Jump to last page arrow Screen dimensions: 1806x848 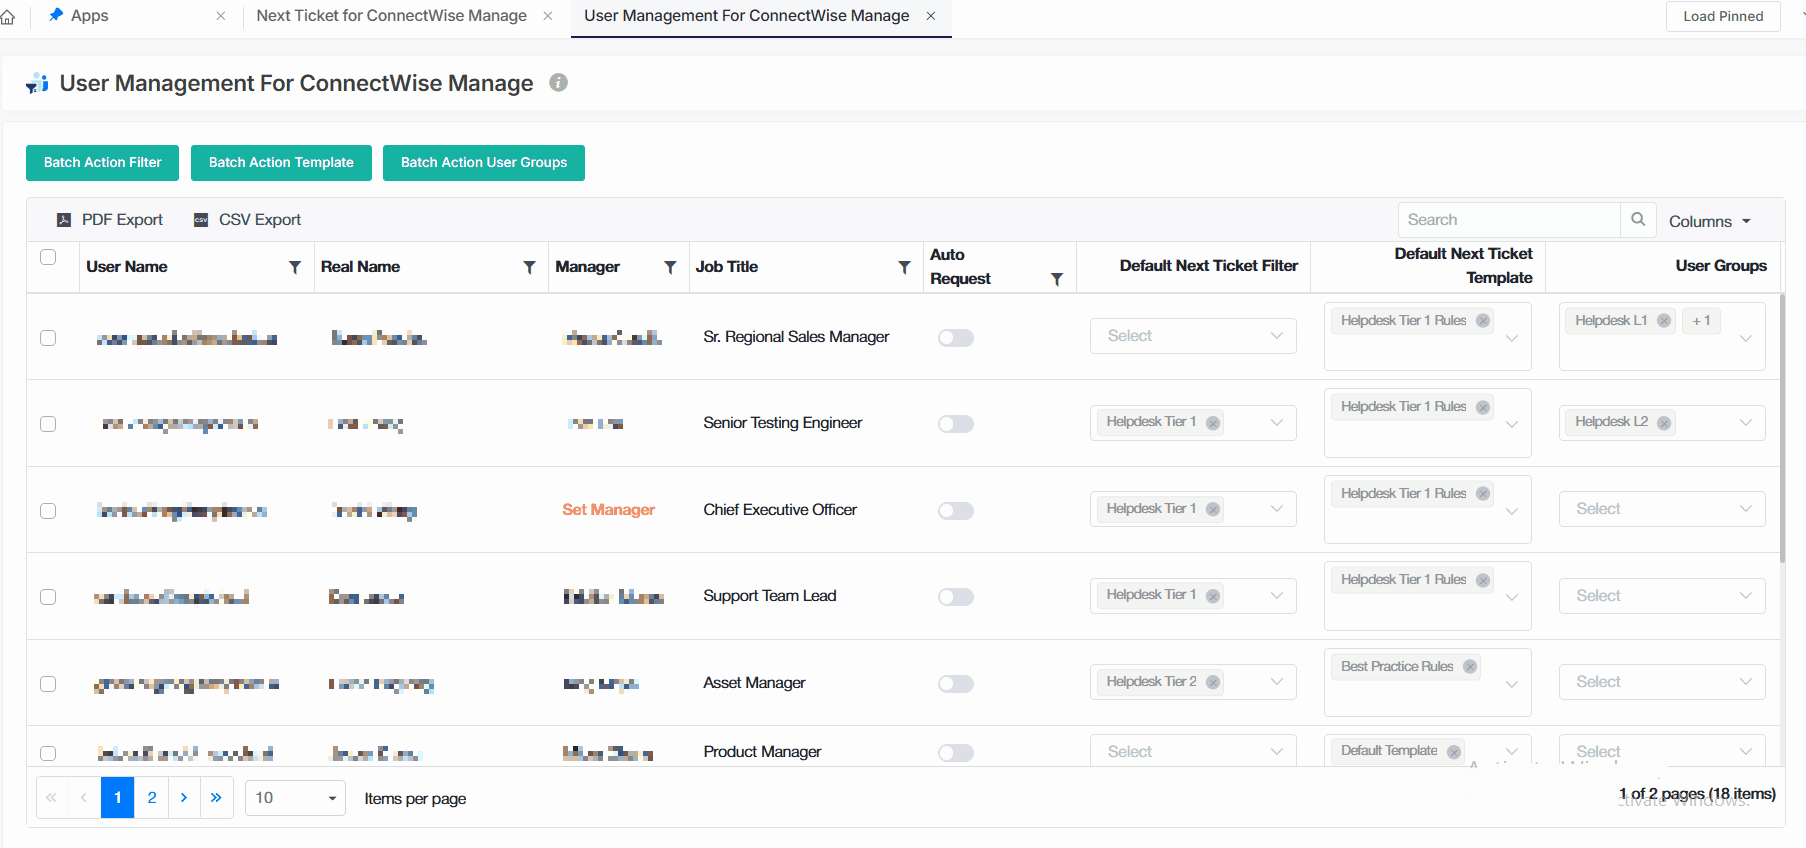pyautogui.click(x=217, y=798)
